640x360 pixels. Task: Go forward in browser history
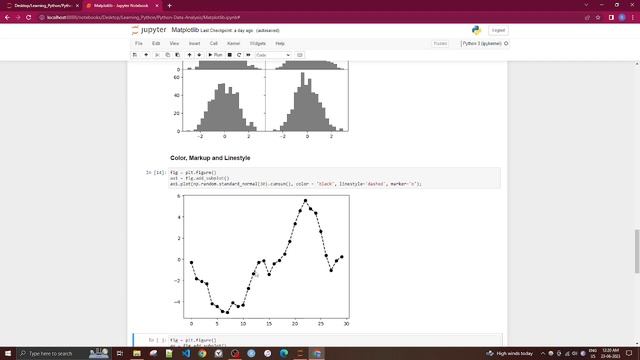pyautogui.click(x=18, y=18)
